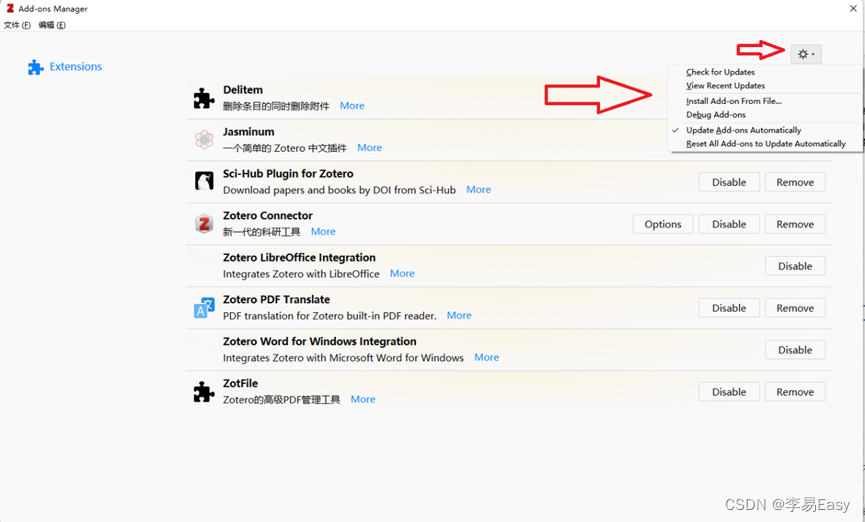Image resolution: width=865 pixels, height=522 pixels.
Task: Click the Sci-Hub Plugin raven icon
Action: click(x=204, y=181)
